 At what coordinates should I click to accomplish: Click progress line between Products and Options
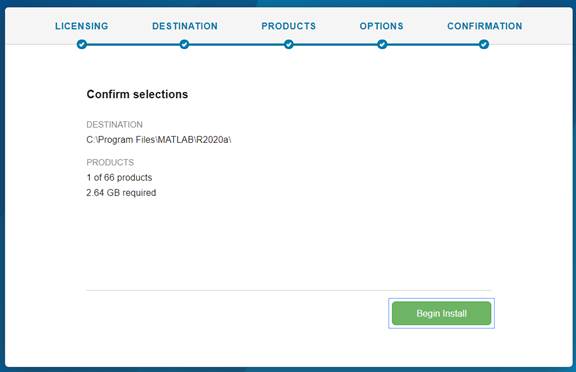335,44
